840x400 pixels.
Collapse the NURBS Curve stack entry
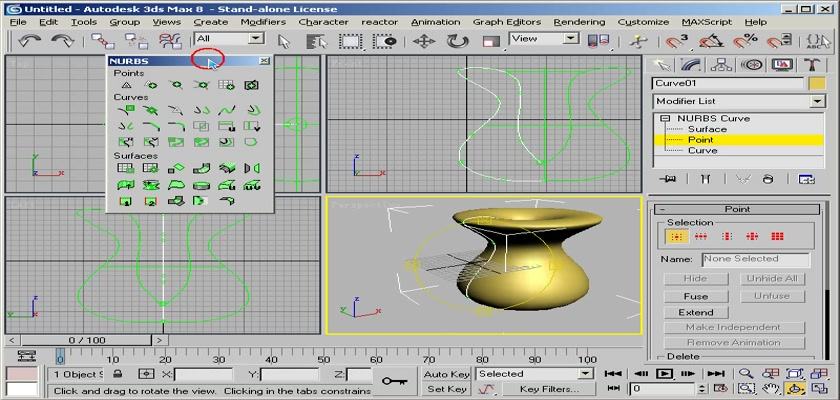[666, 118]
